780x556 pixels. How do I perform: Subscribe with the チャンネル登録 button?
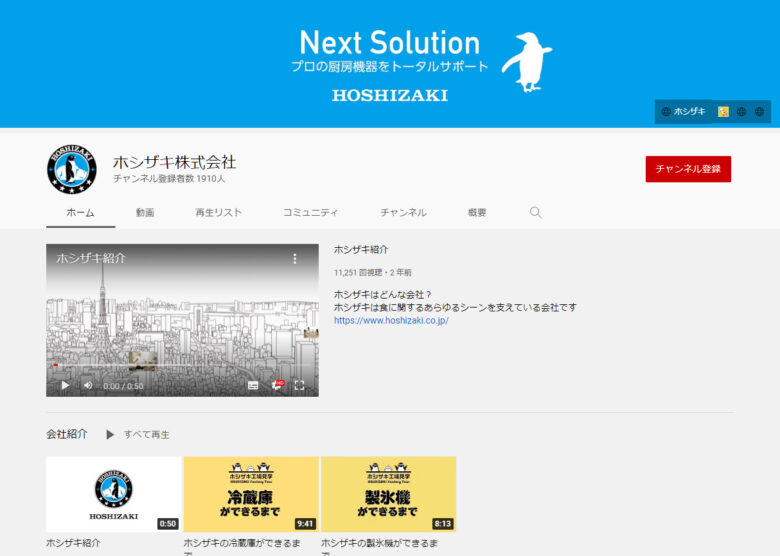688,169
